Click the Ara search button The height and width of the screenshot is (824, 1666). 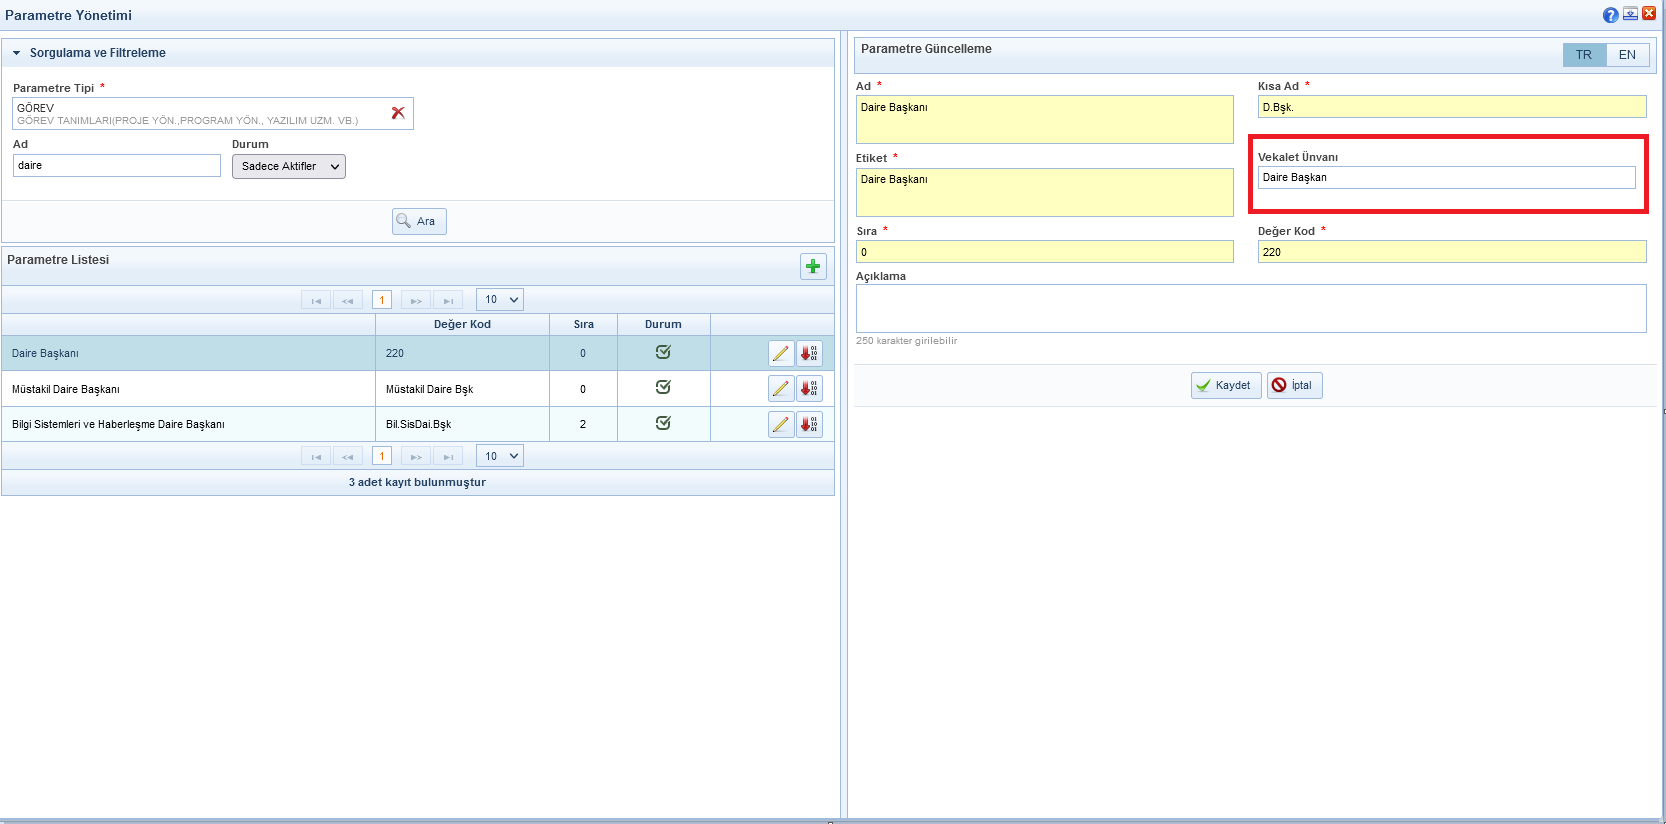(419, 221)
